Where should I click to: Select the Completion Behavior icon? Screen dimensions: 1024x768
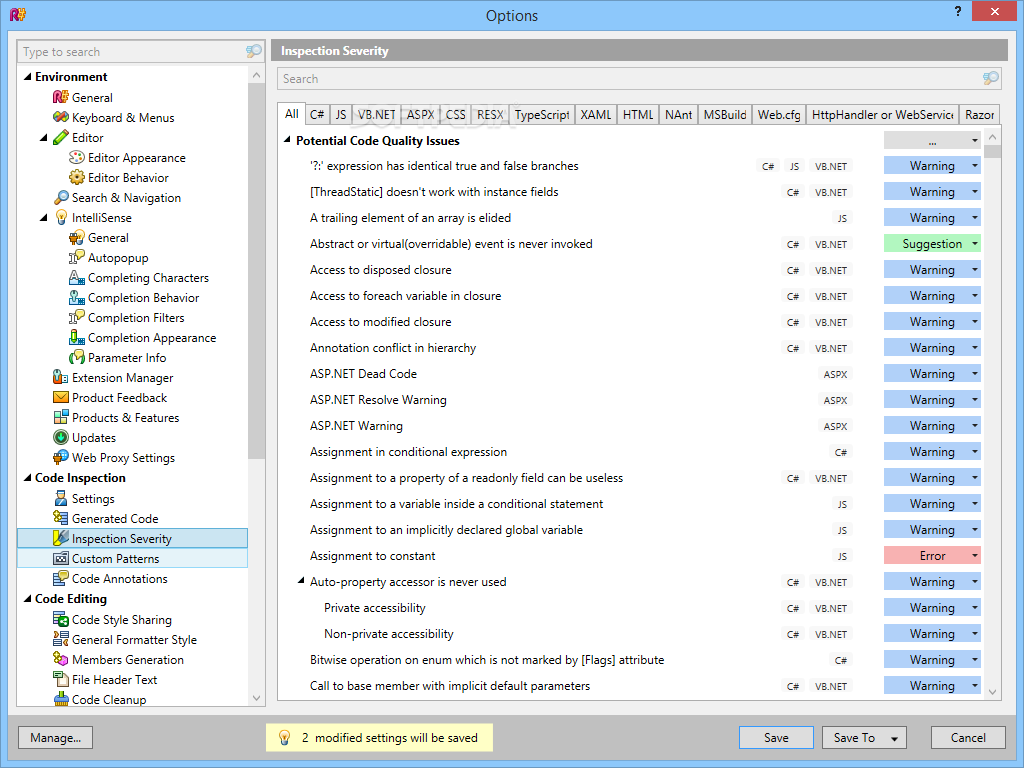(x=76, y=298)
